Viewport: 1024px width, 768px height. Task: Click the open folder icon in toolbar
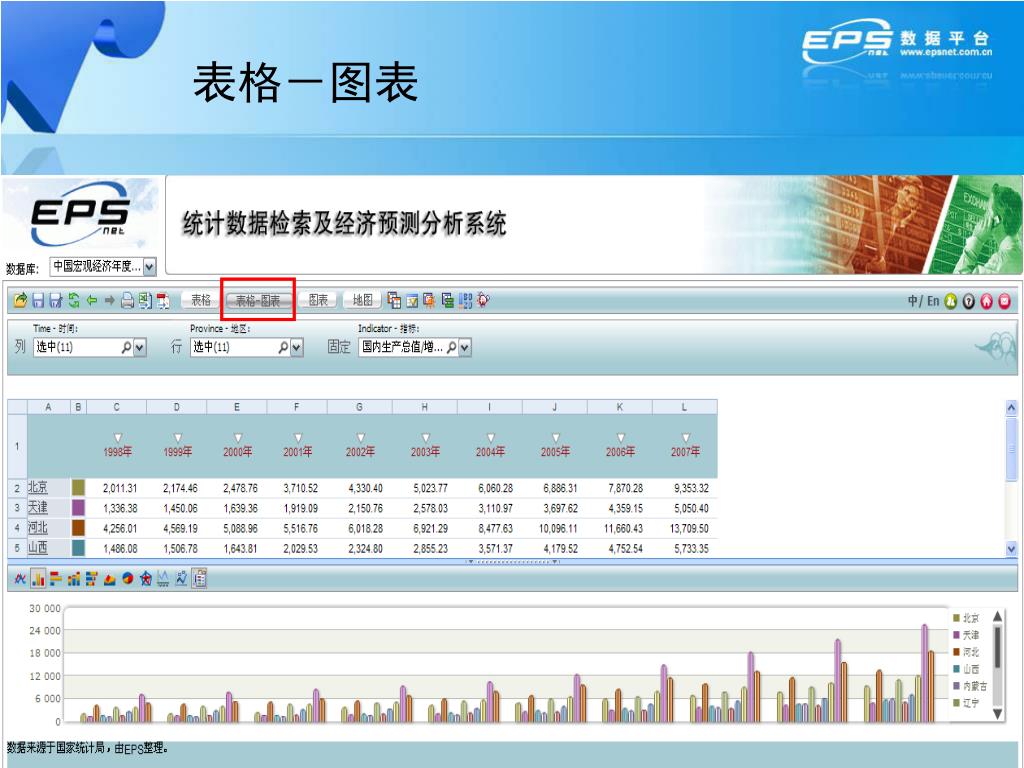pyautogui.click(x=20, y=300)
